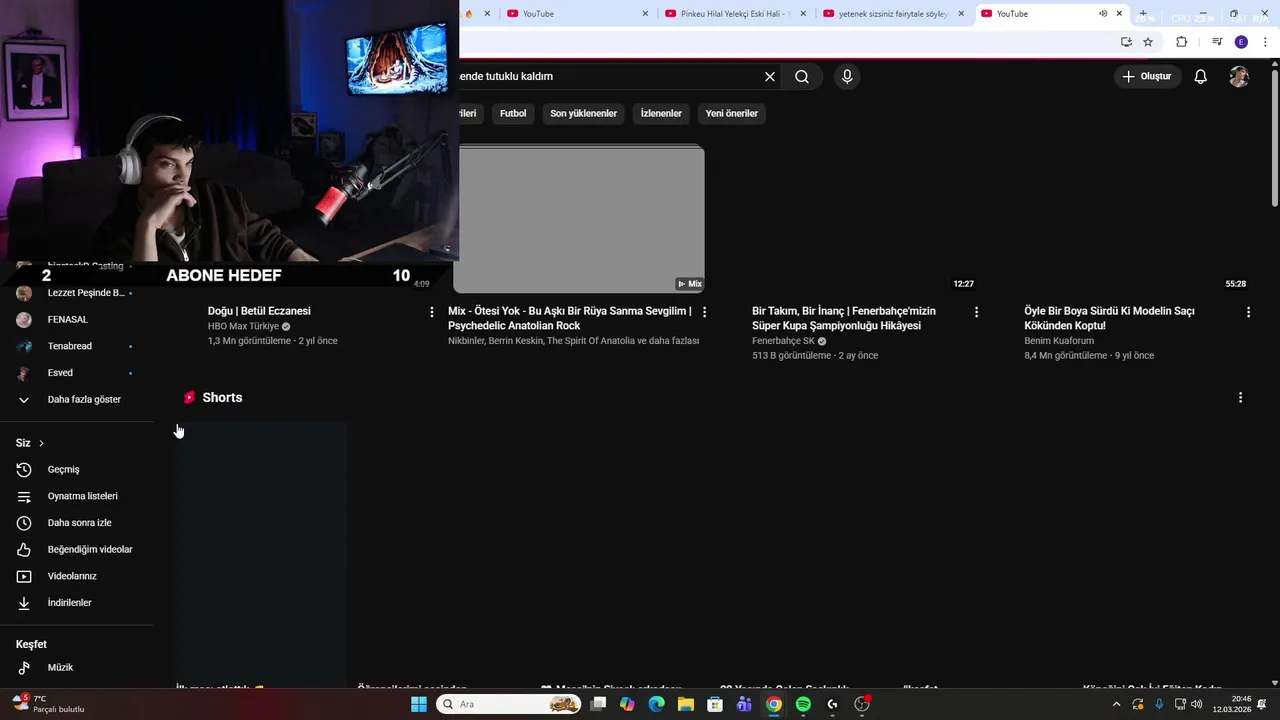Select the İzlenenler filter chip
The image size is (1280, 720).
[661, 113]
